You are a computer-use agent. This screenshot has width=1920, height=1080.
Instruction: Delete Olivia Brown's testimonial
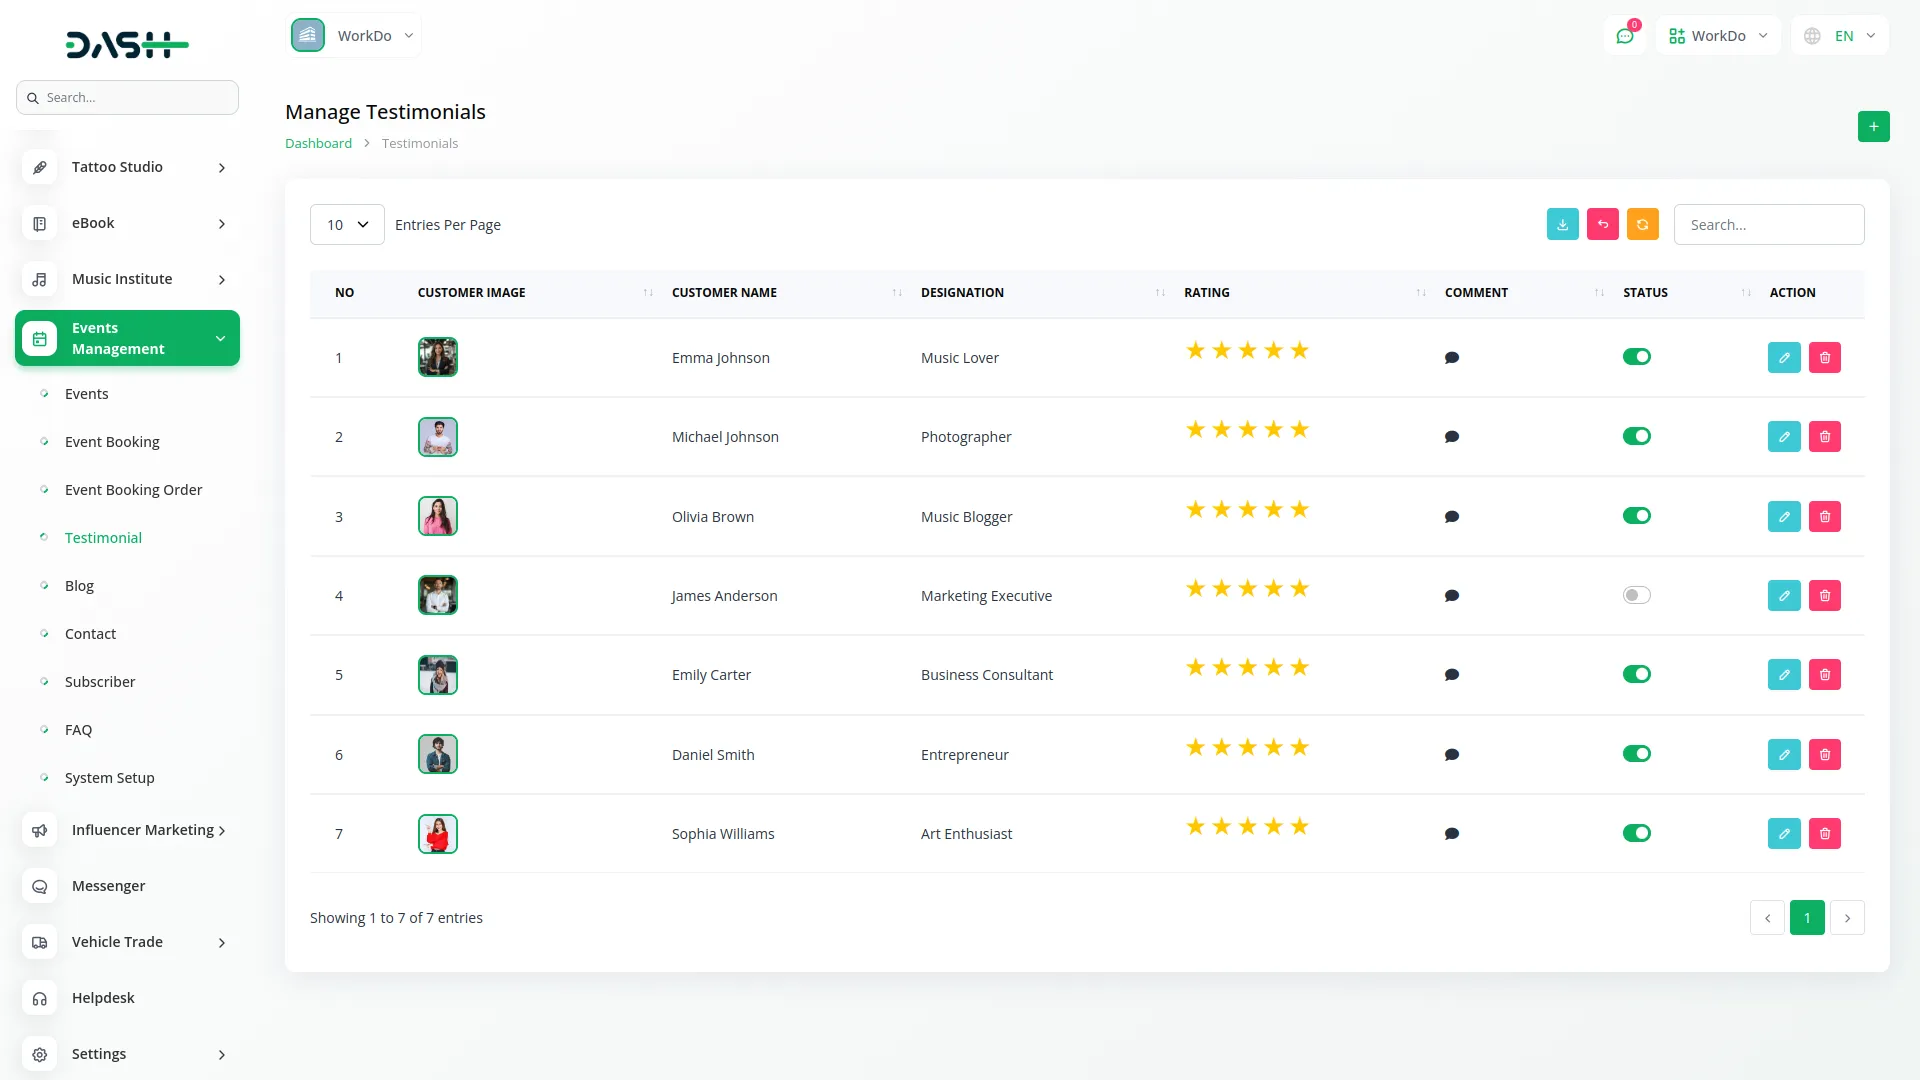(1824, 517)
